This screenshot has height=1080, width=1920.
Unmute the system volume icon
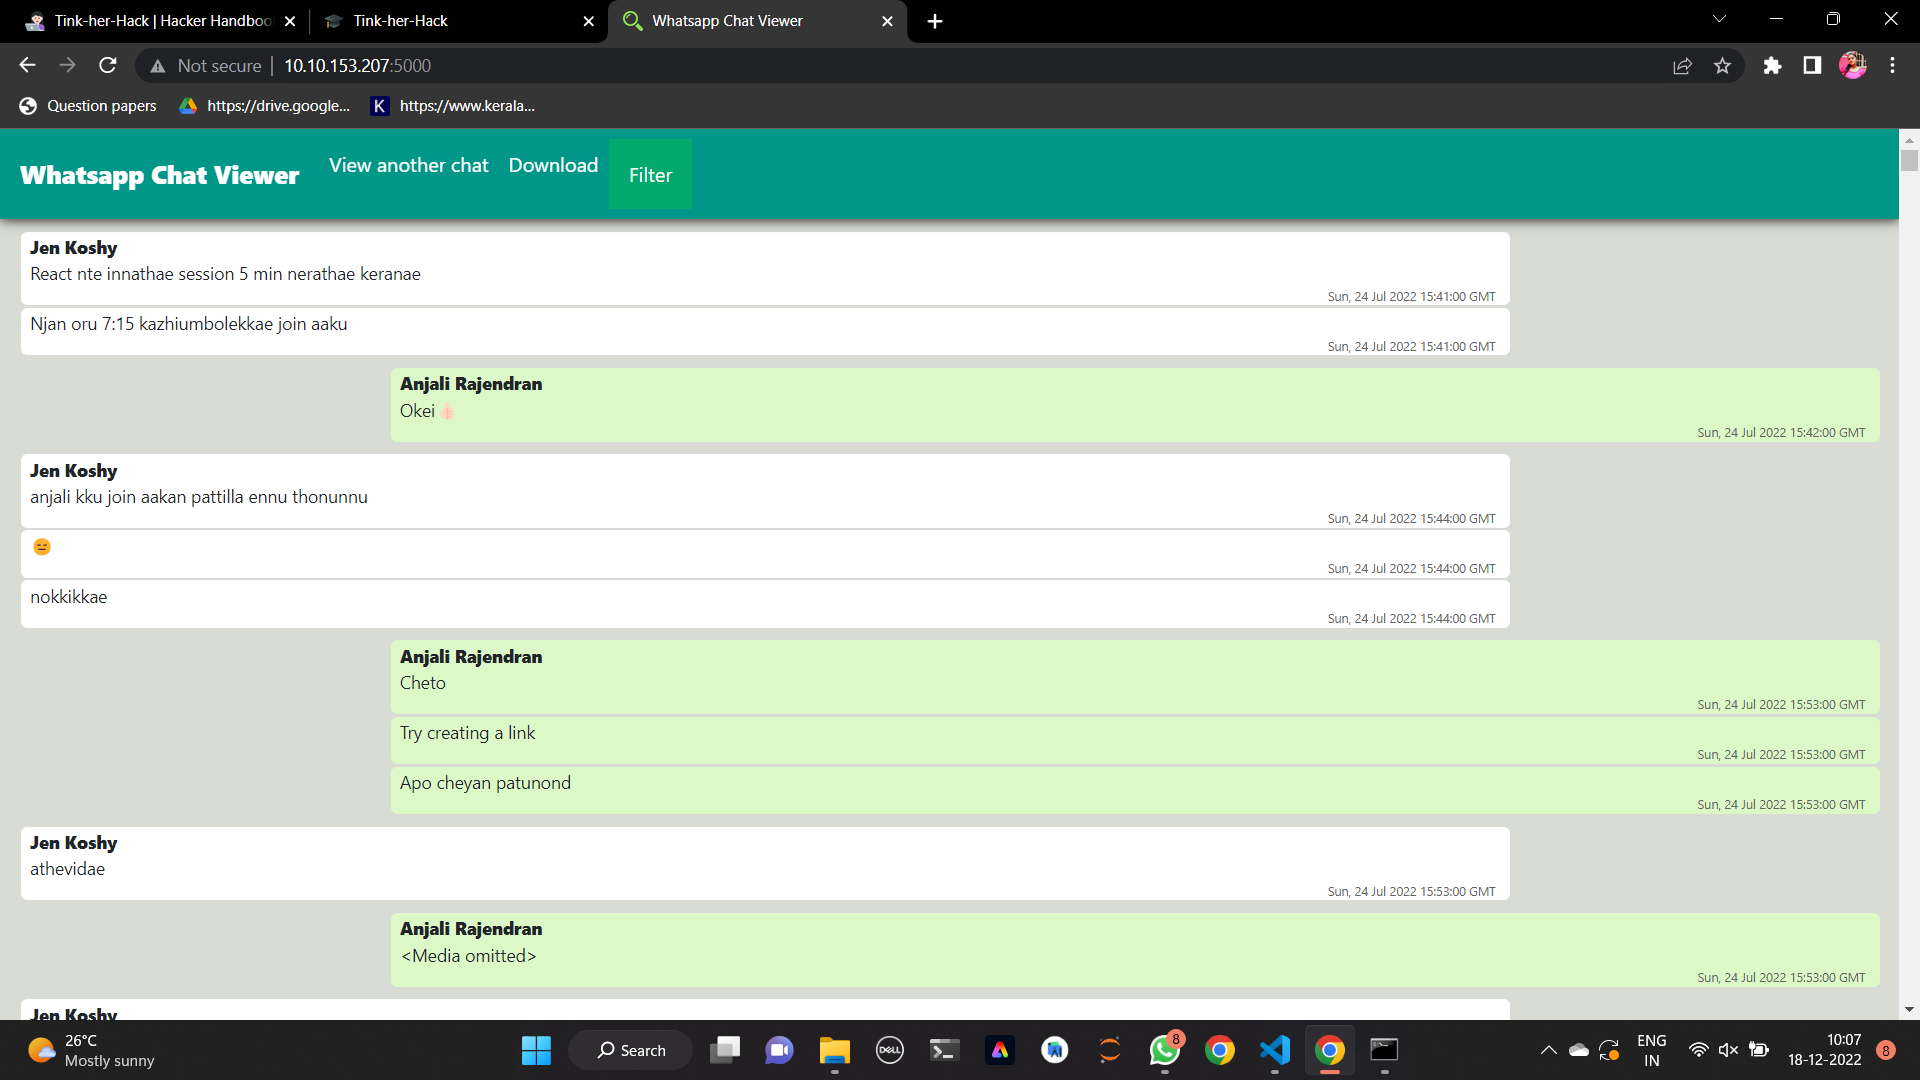click(x=1728, y=1050)
